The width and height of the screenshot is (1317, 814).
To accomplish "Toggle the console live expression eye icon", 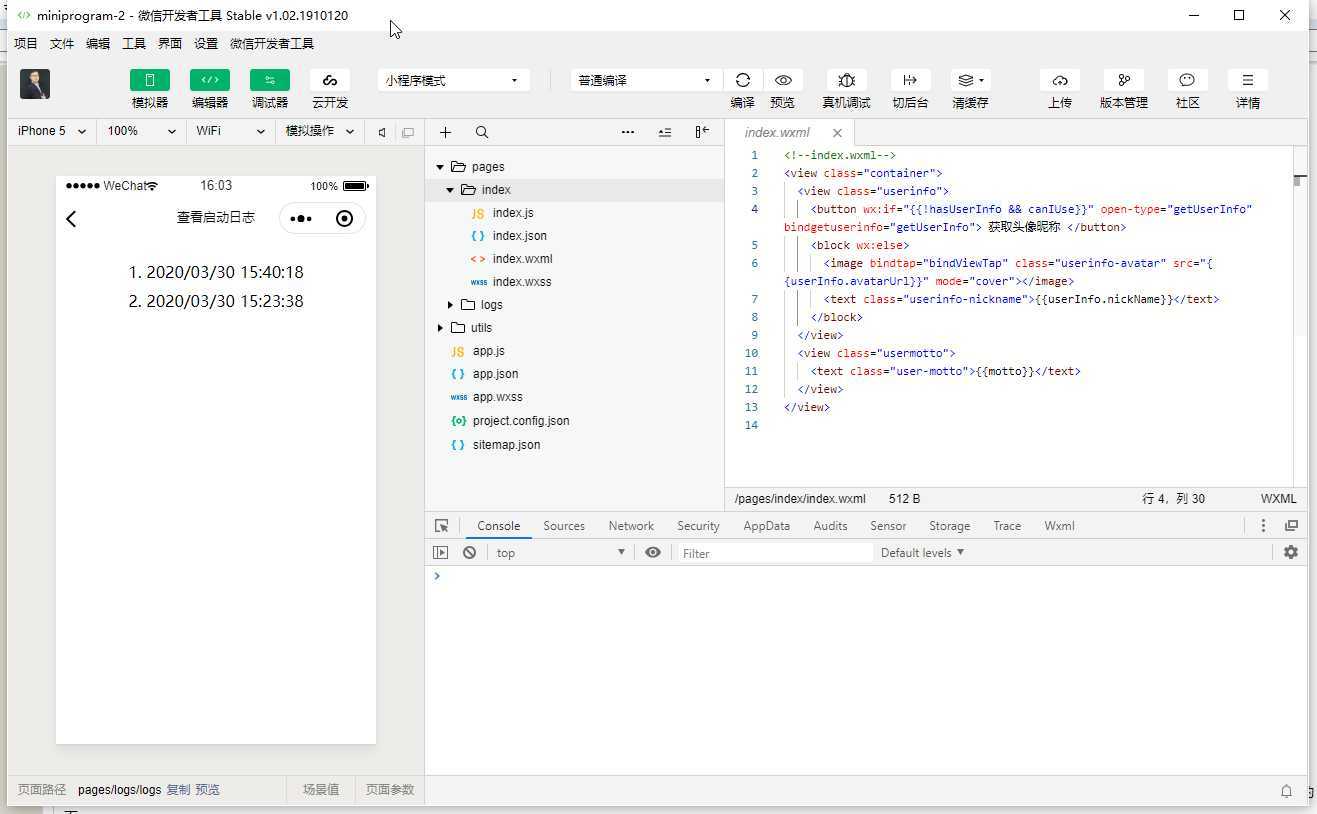I will click(x=653, y=553).
